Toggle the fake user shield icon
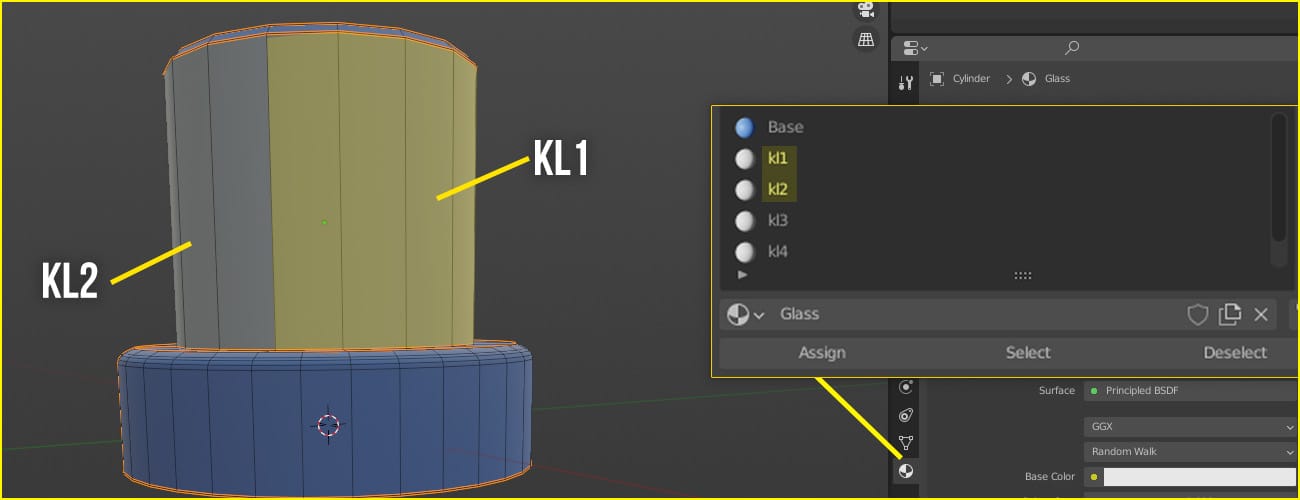This screenshot has width=1300, height=500. pyautogui.click(x=1198, y=315)
